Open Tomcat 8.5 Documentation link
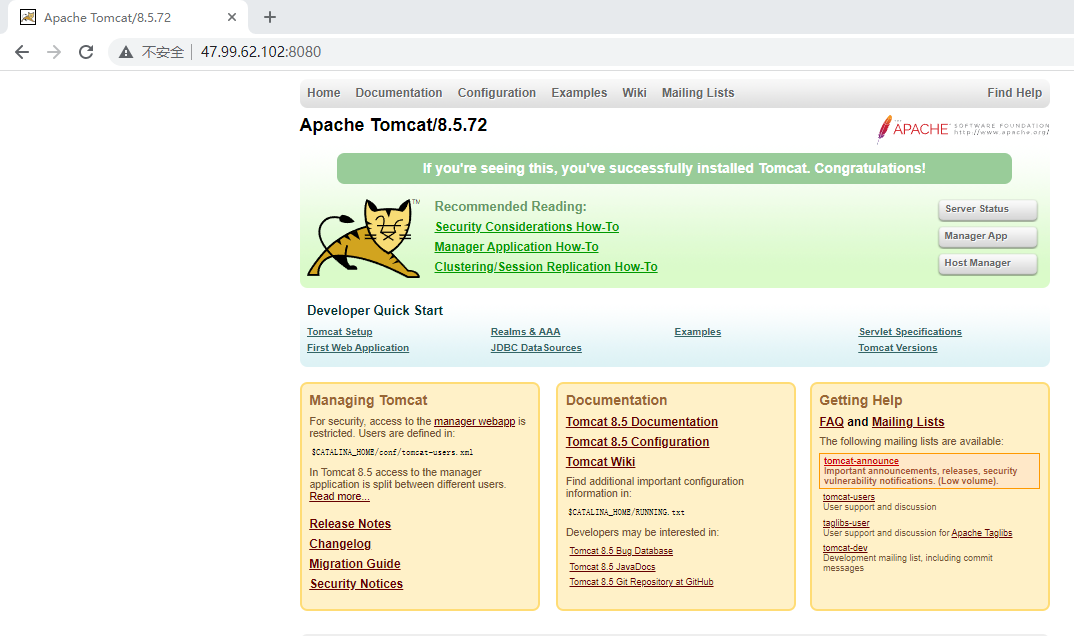Image resolution: width=1074 pixels, height=636 pixels. [642, 422]
